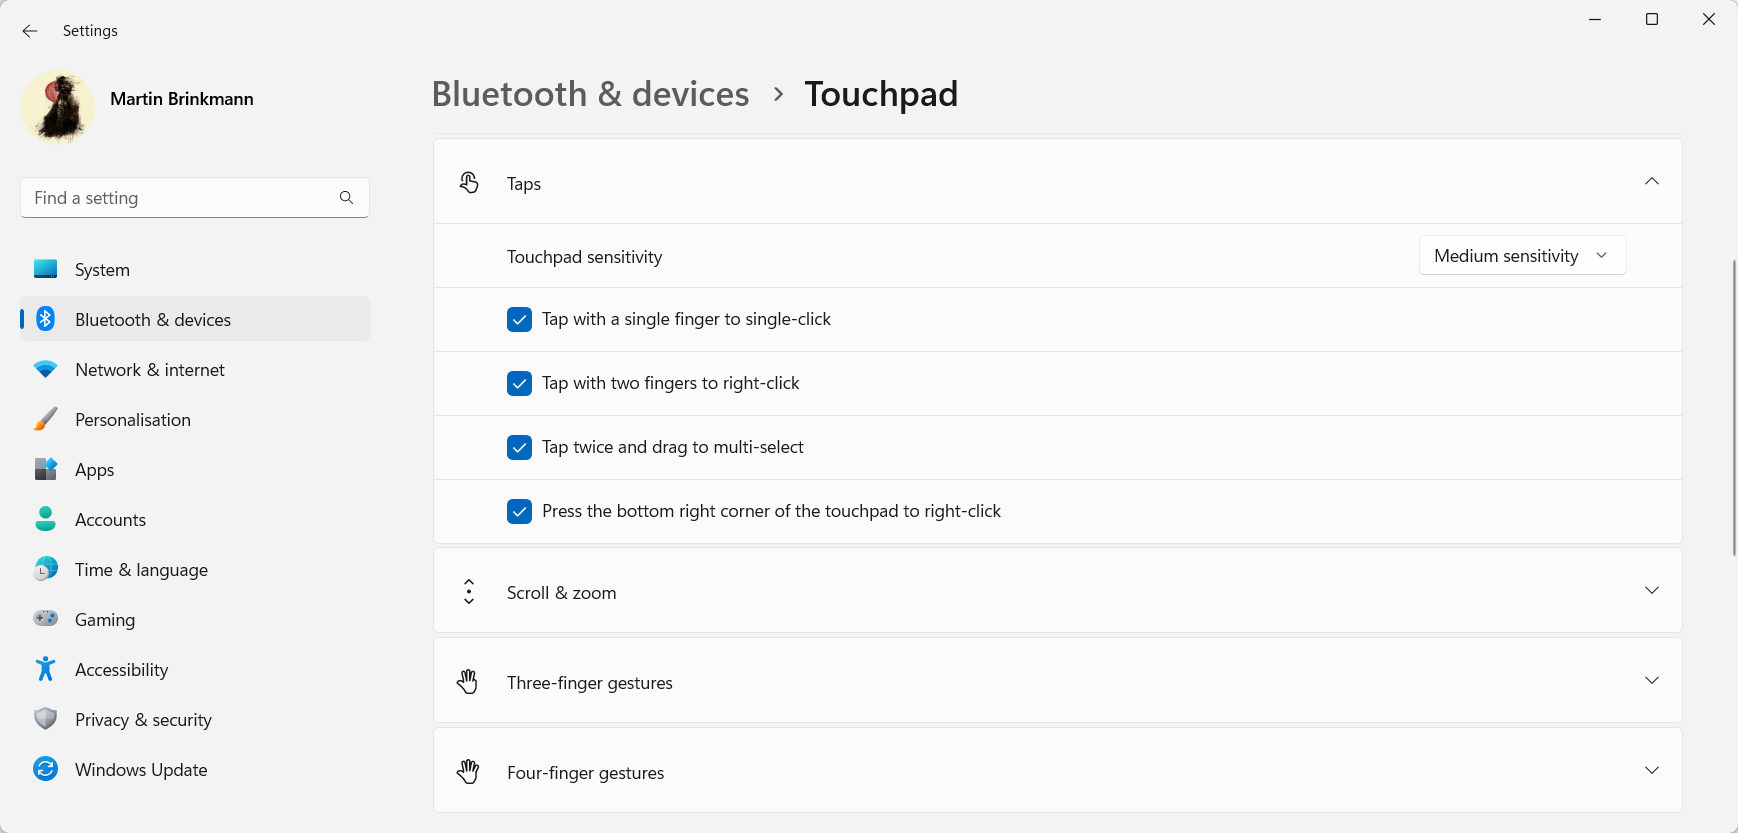Image resolution: width=1738 pixels, height=833 pixels.
Task: Click the Scroll & zoom arrows icon
Action: 469,591
